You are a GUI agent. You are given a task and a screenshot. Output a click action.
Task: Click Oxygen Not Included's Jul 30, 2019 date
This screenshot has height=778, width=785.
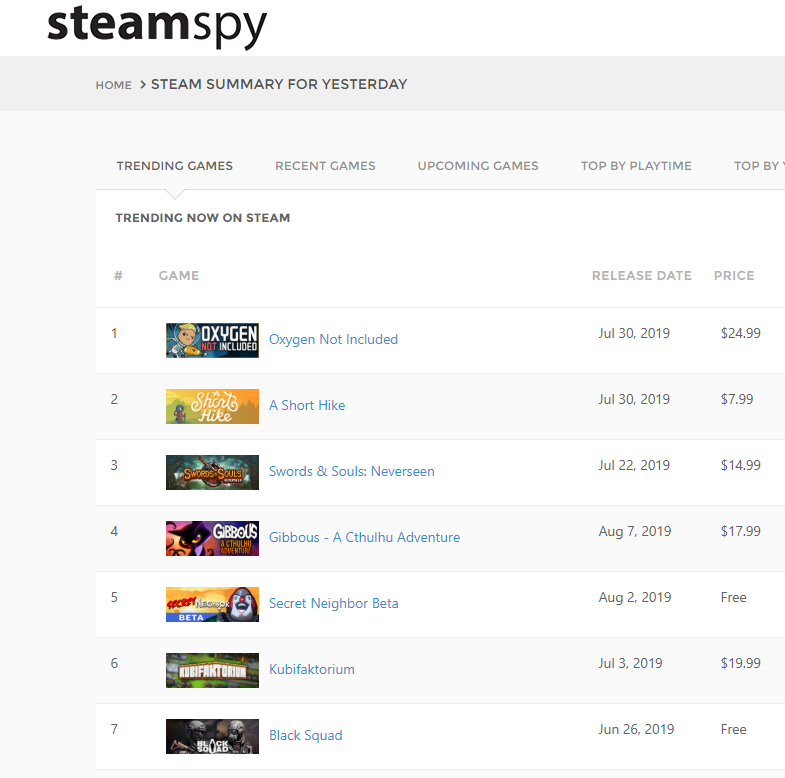[x=634, y=333]
